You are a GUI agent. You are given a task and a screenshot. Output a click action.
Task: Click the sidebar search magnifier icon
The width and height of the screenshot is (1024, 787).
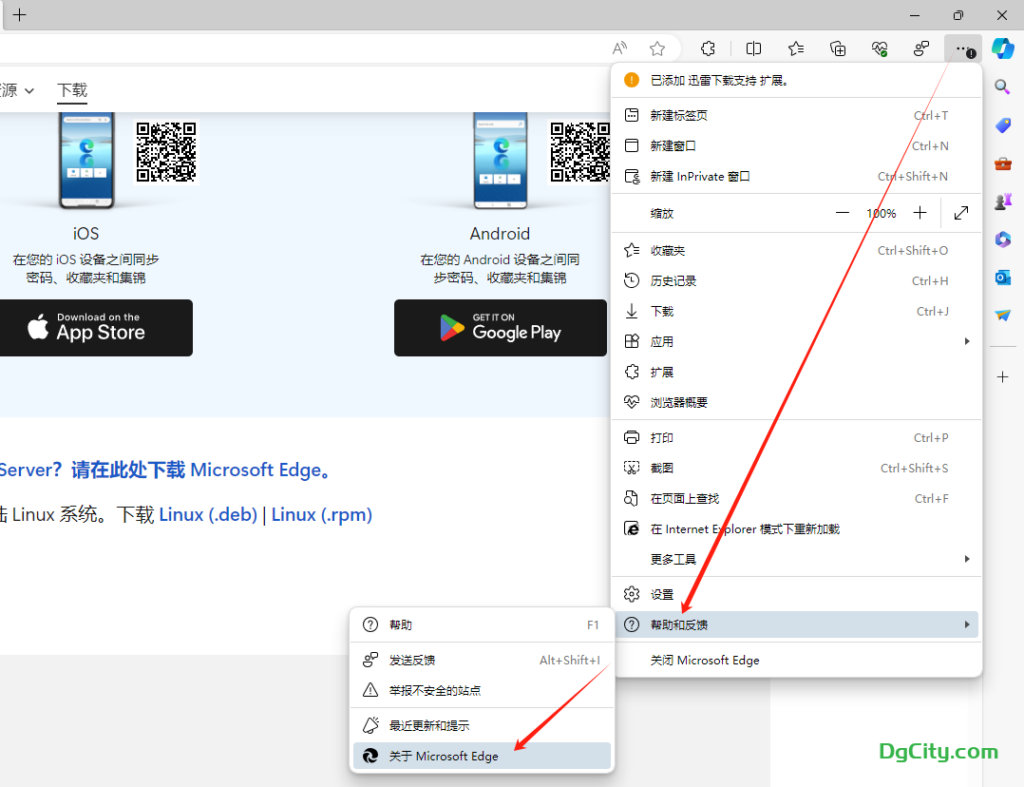[1002, 88]
